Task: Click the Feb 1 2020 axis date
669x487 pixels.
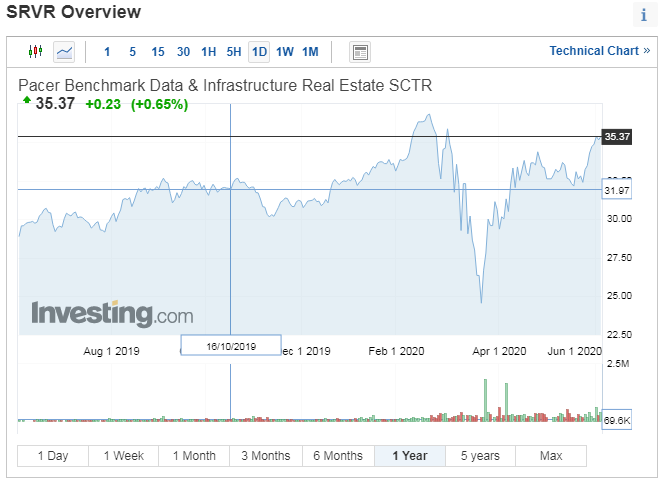Action: pyautogui.click(x=396, y=351)
